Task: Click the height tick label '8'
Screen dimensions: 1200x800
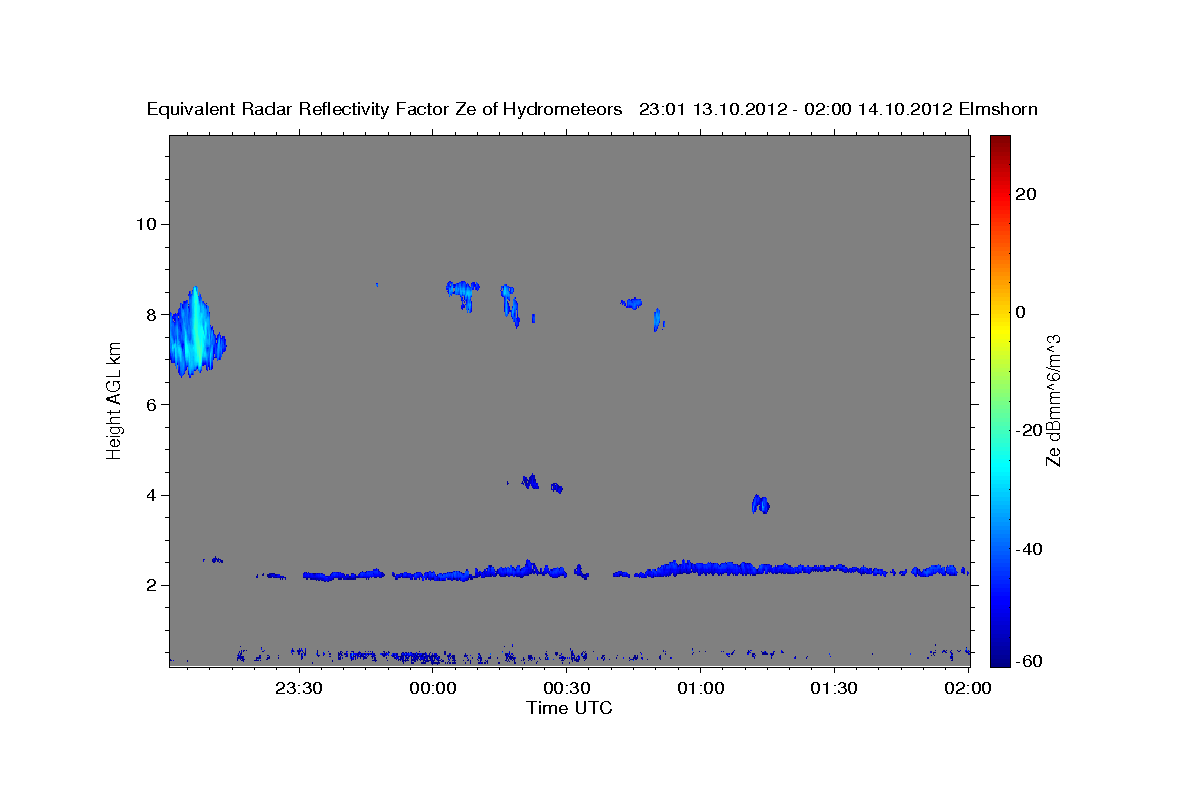Action: [x=149, y=314]
